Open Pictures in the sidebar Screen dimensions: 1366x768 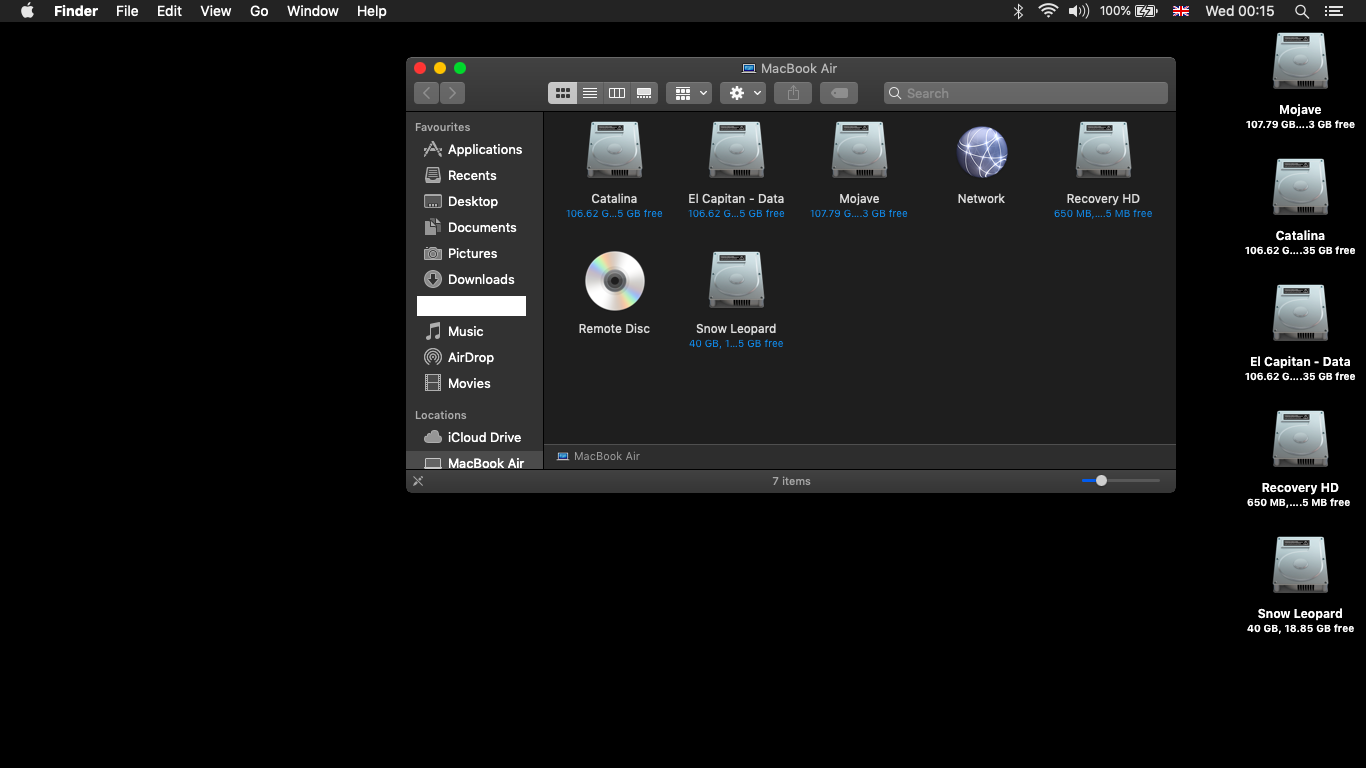(x=474, y=253)
